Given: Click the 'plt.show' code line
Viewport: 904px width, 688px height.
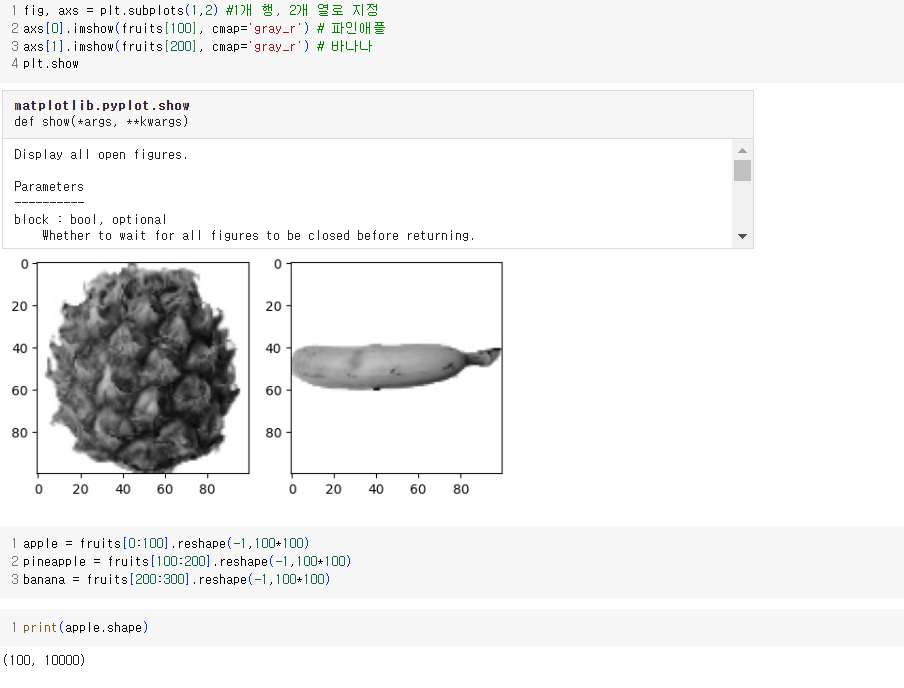Looking at the screenshot, I should pos(51,63).
